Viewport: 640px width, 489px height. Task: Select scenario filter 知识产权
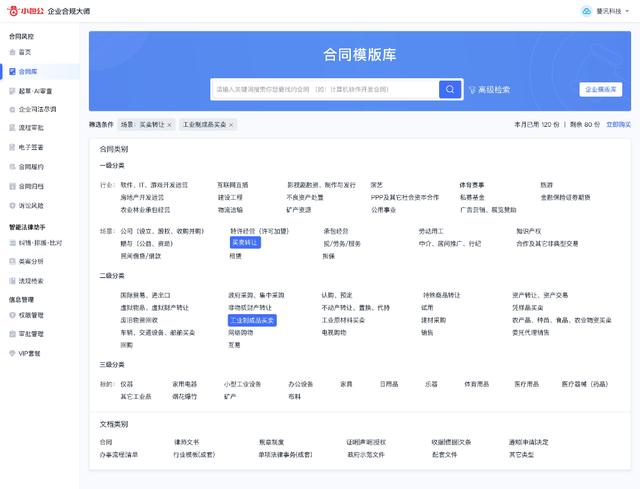[529, 231]
